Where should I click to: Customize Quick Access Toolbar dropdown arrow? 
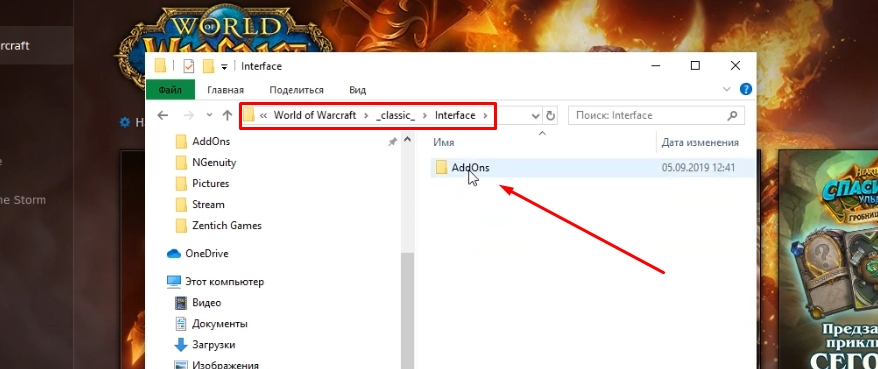click(x=224, y=67)
